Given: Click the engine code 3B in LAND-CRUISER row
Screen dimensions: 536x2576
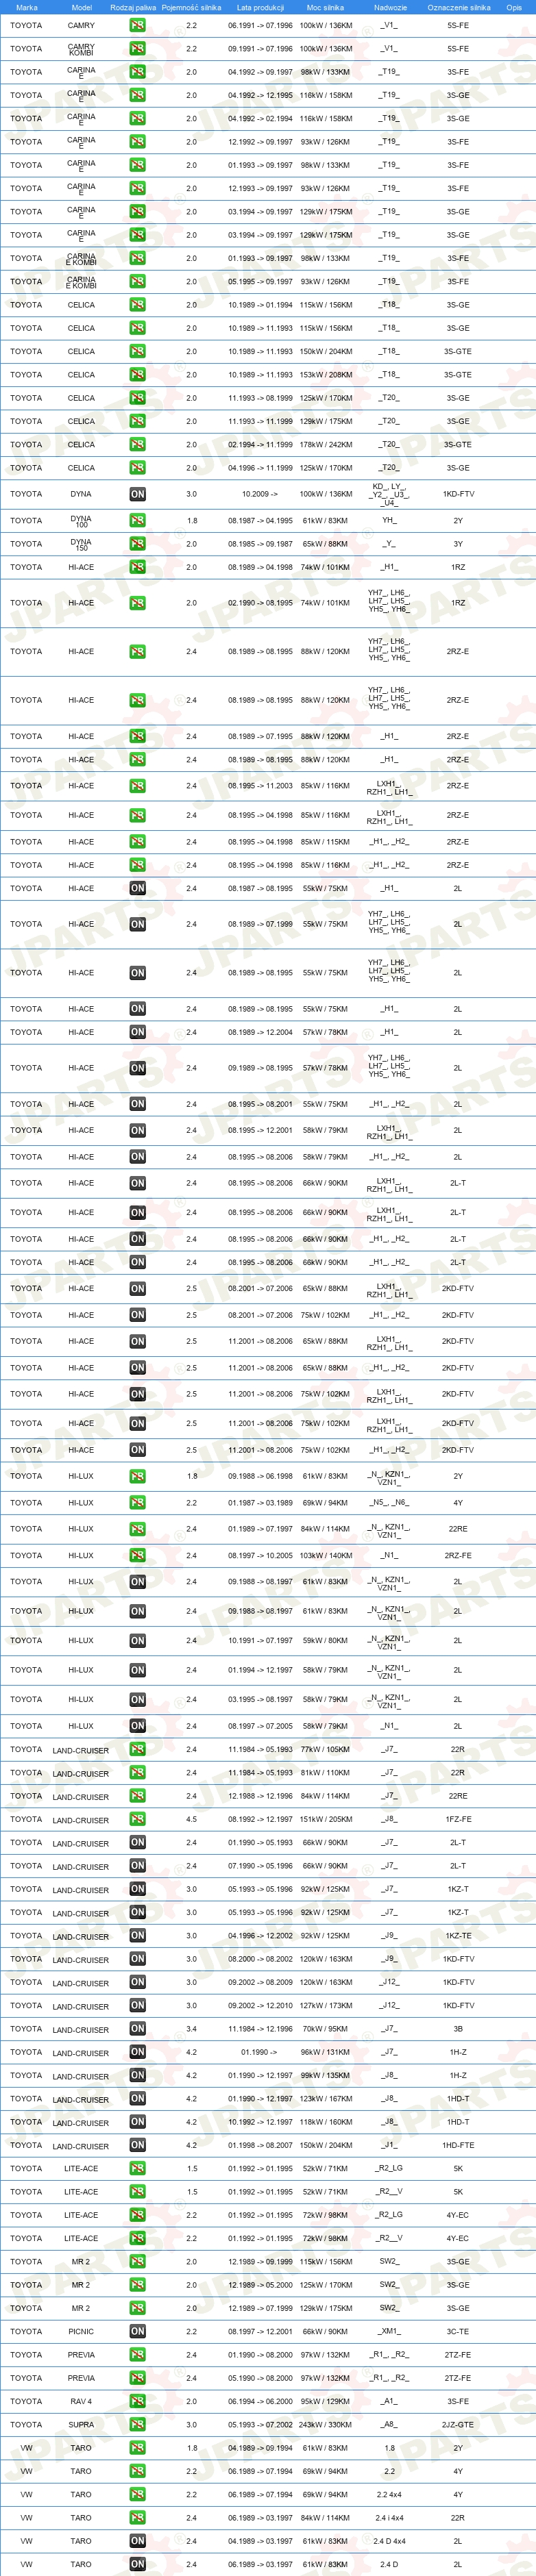Looking at the screenshot, I should click(458, 2029).
